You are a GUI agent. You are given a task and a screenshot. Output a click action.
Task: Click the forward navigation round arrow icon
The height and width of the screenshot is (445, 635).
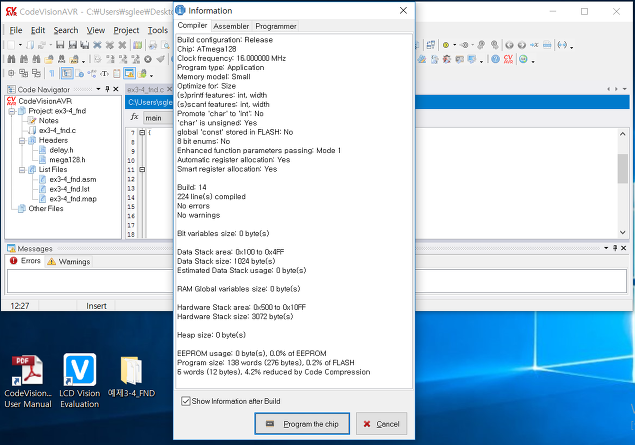pyautogui.click(x=522, y=45)
